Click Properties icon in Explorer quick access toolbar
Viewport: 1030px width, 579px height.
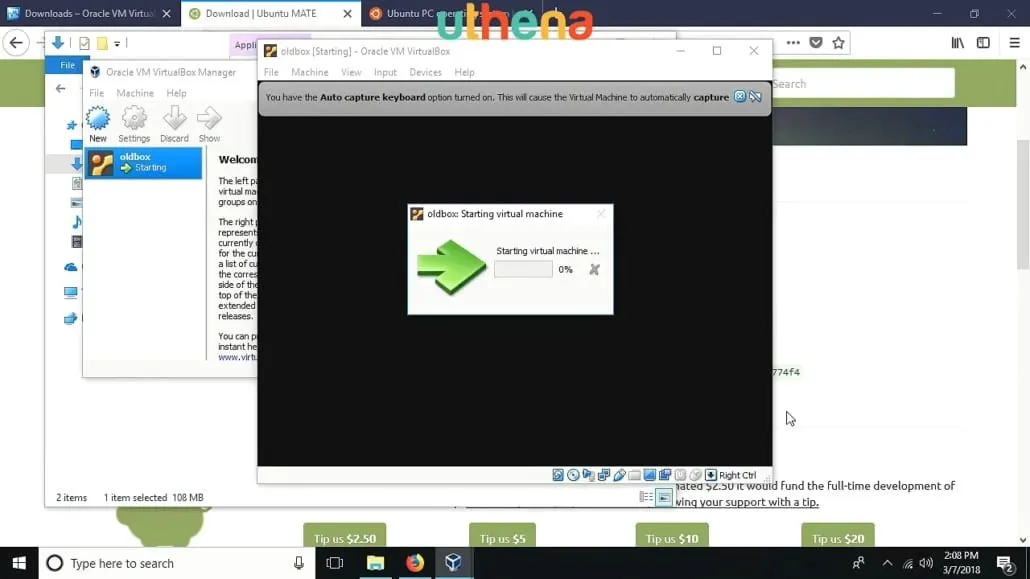84,43
